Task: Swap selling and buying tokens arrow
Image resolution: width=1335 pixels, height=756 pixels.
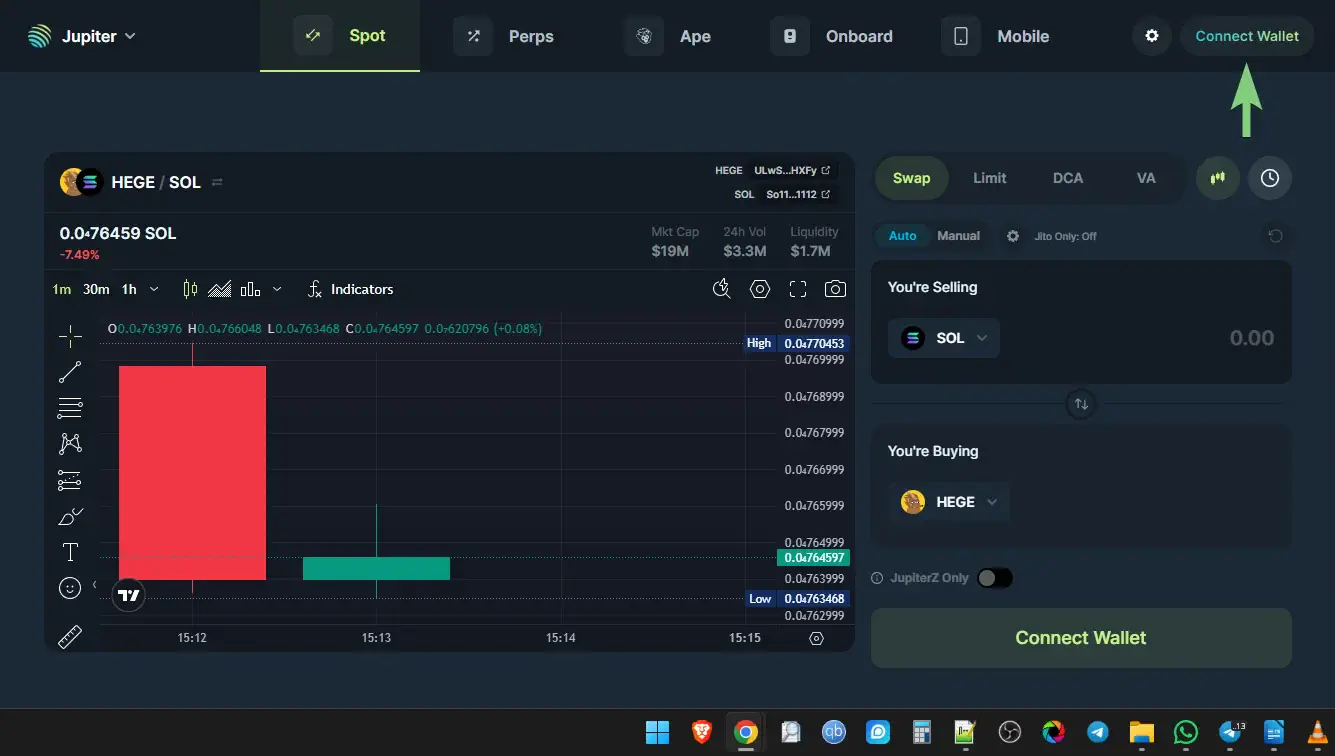Action: [x=1081, y=404]
